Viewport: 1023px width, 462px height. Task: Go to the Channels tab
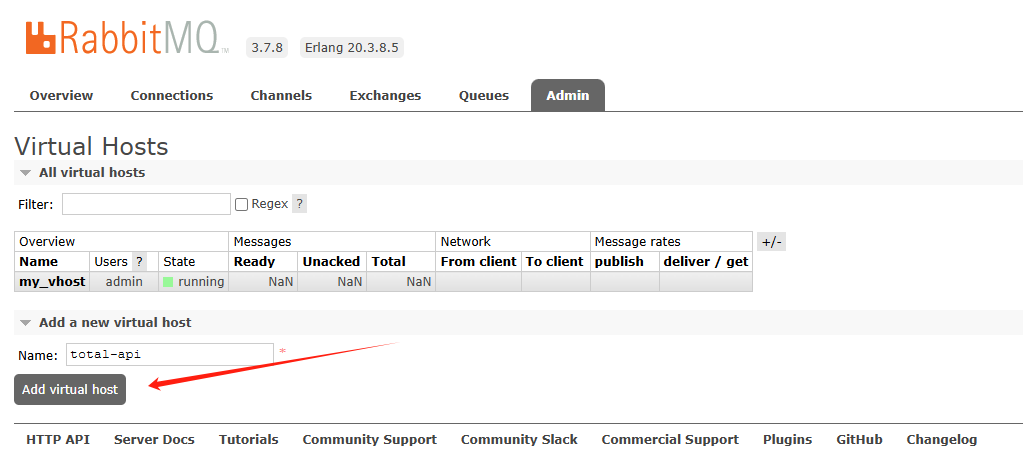281,95
